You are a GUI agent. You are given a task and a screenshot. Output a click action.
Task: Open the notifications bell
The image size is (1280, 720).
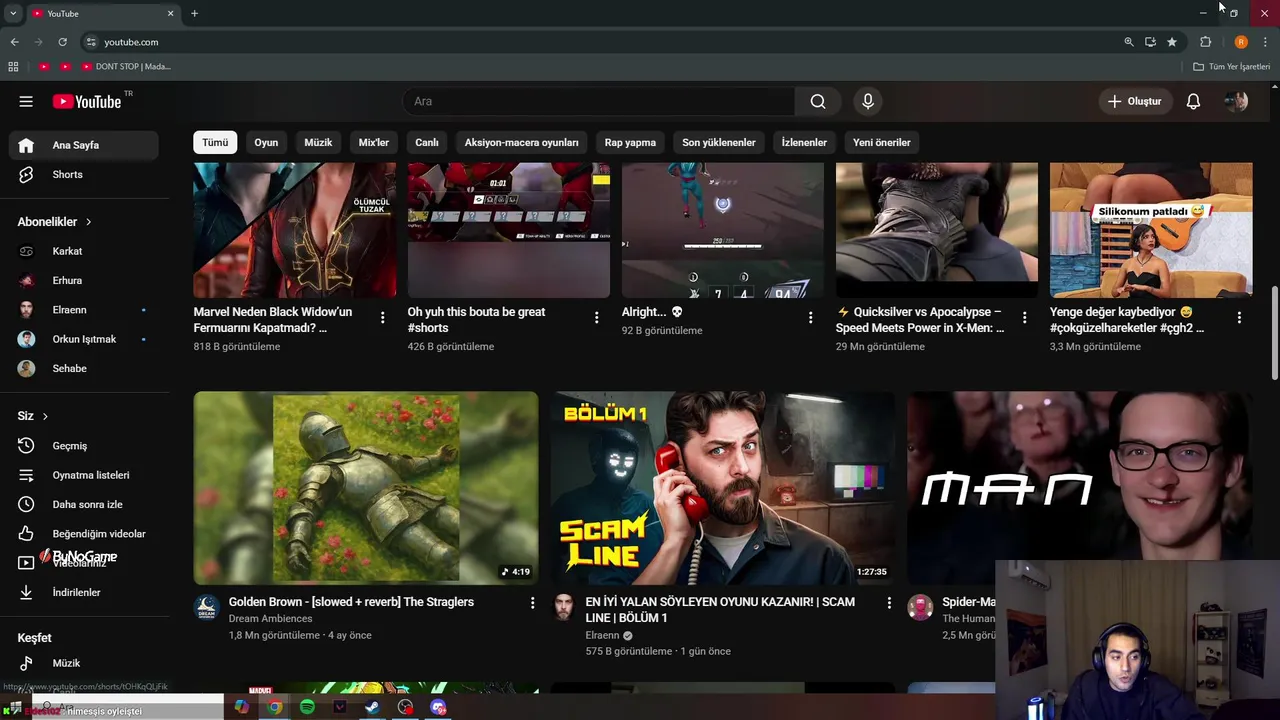click(1193, 101)
